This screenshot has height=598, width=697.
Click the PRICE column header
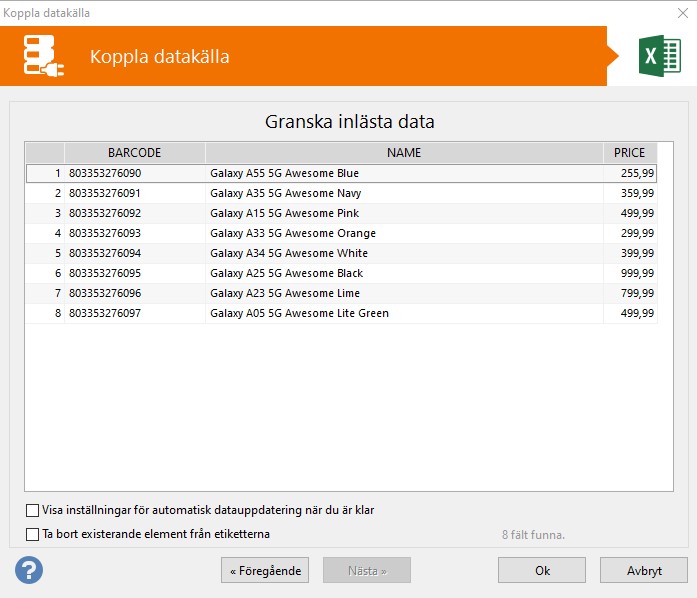(629, 153)
